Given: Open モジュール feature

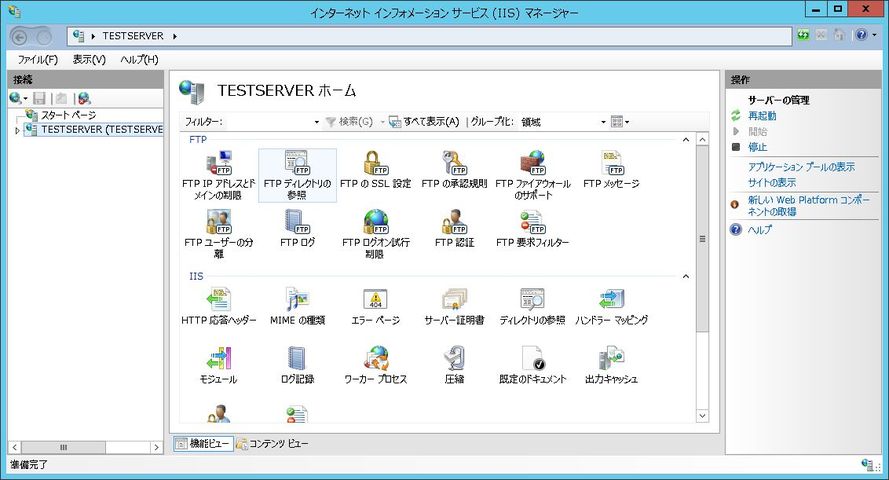Looking at the screenshot, I should coord(219,366).
